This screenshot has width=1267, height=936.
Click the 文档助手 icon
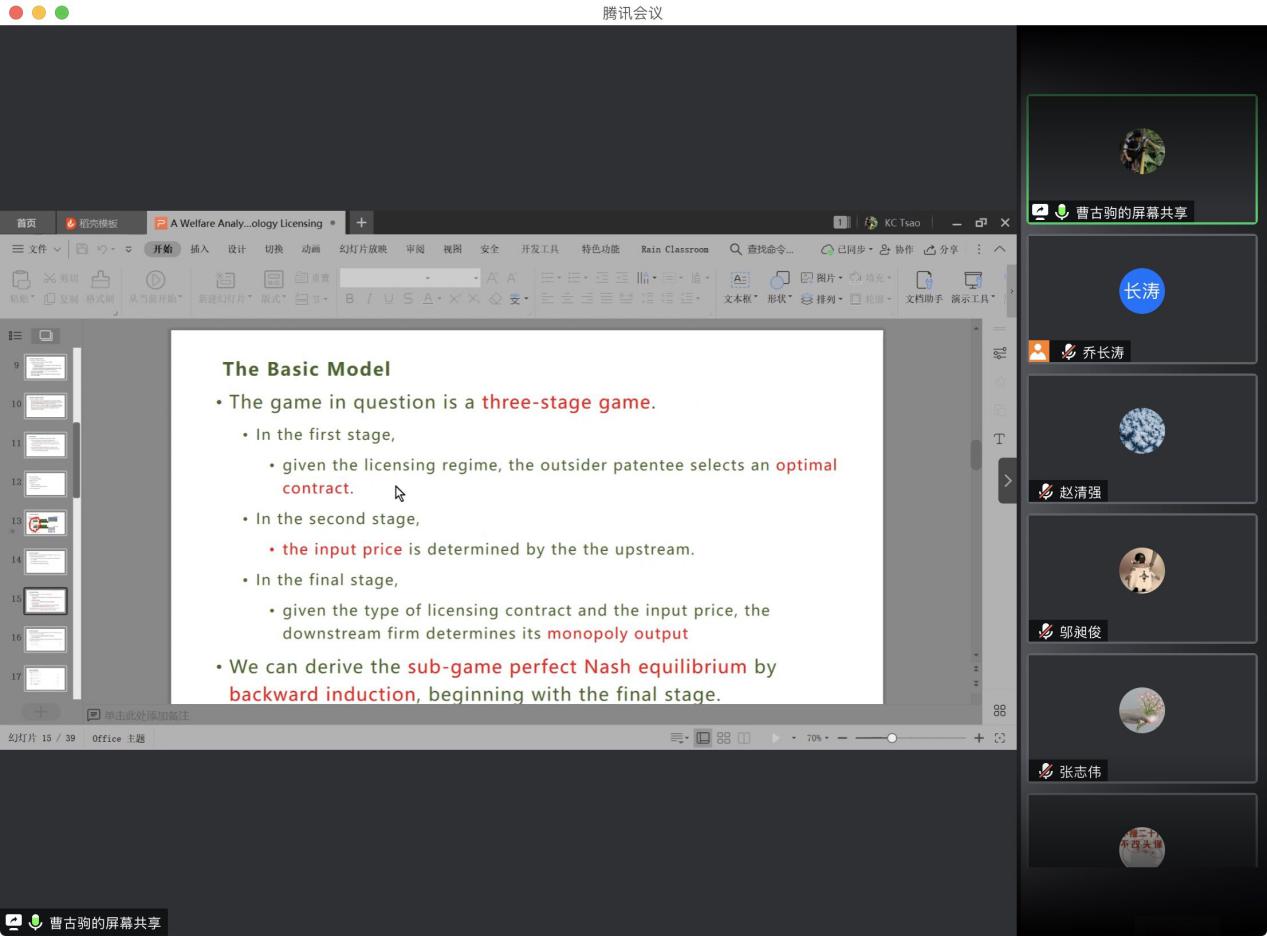pyautogui.click(x=924, y=280)
